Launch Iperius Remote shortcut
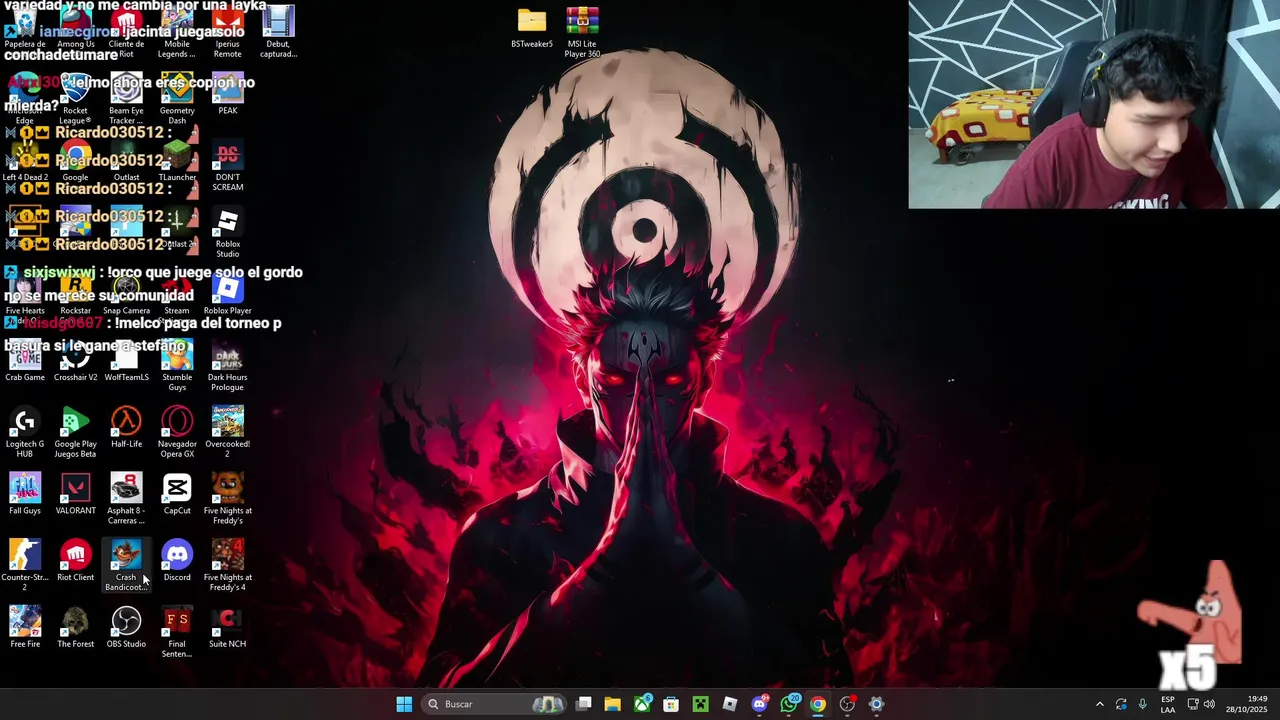Image resolution: width=1280 pixels, height=720 pixels. tap(227, 31)
